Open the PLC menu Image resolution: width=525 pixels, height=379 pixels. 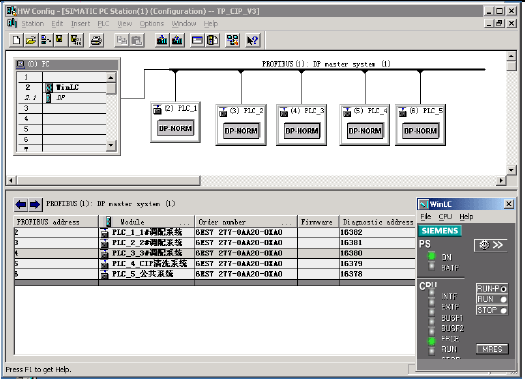pyautogui.click(x=103, y=23)
